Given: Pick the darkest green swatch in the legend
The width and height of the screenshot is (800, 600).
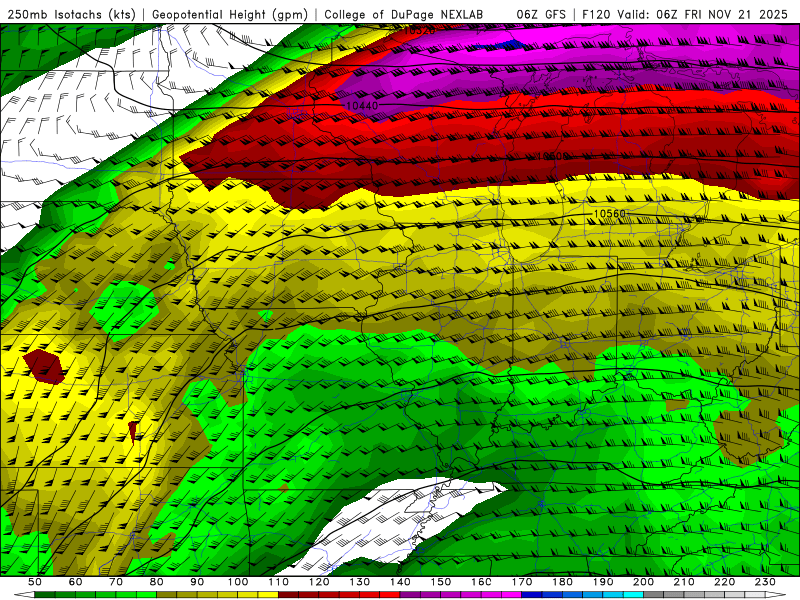Looking at the screenshot, I should tap(44, 594).
